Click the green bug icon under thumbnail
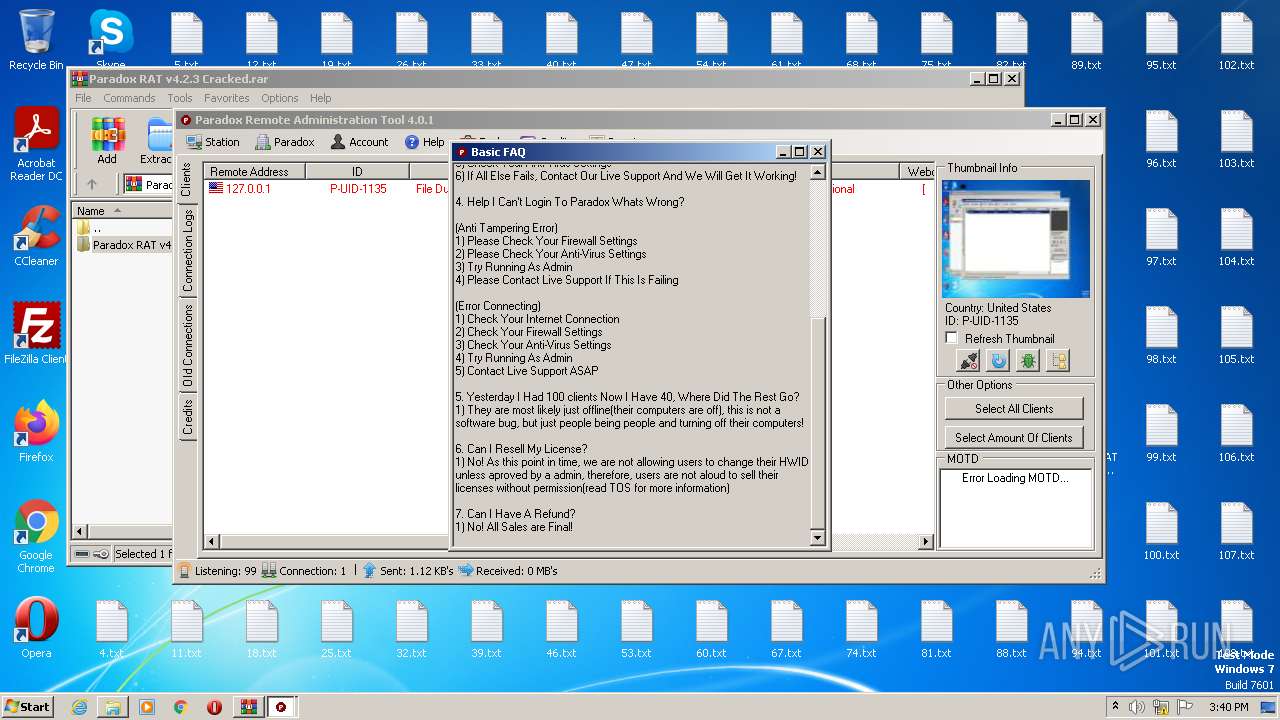Image resolution: width=1280 pixels, height=720 pixels. [x=1028, y=361]
